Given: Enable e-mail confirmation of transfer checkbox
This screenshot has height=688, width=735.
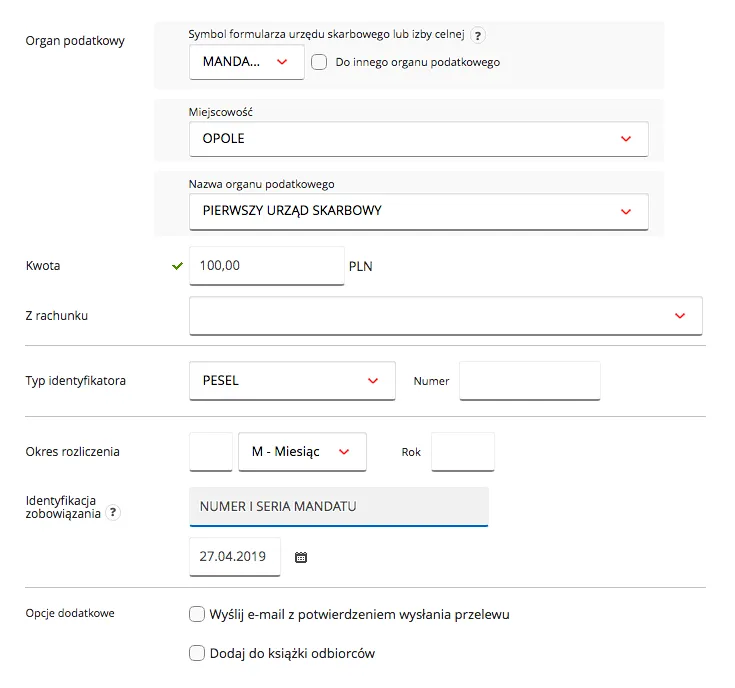Looking at the screenshot, I should pos(197,614).
